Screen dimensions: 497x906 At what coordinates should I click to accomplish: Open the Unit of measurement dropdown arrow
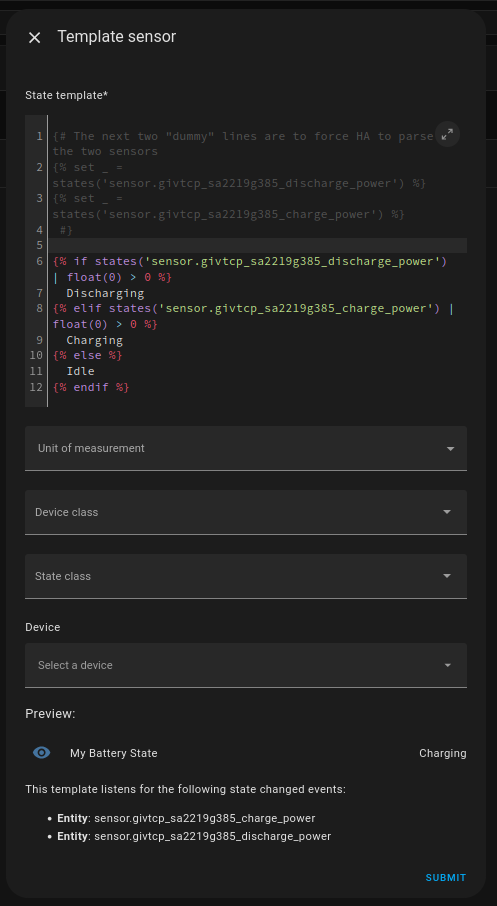pos(450,448)
